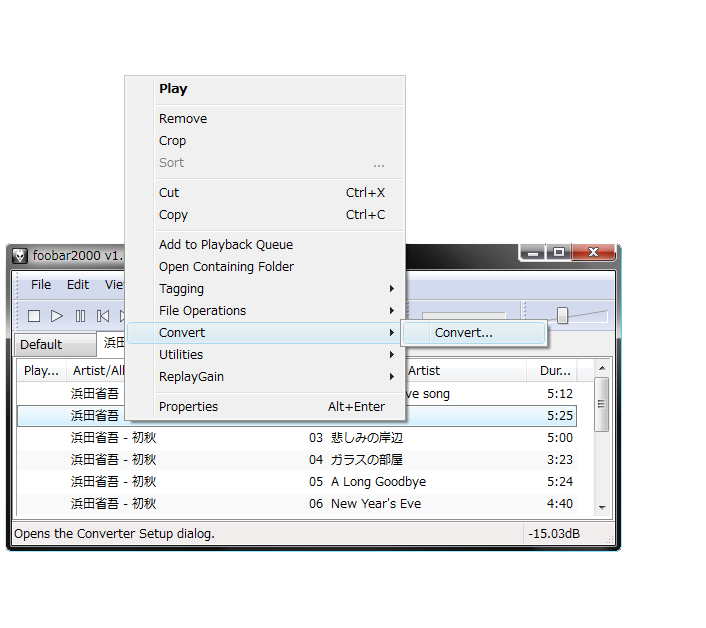Viewport: 706px width, 628px height.
Task: Expand the Convert submenu entry
Action: click(x=265, y=333)
